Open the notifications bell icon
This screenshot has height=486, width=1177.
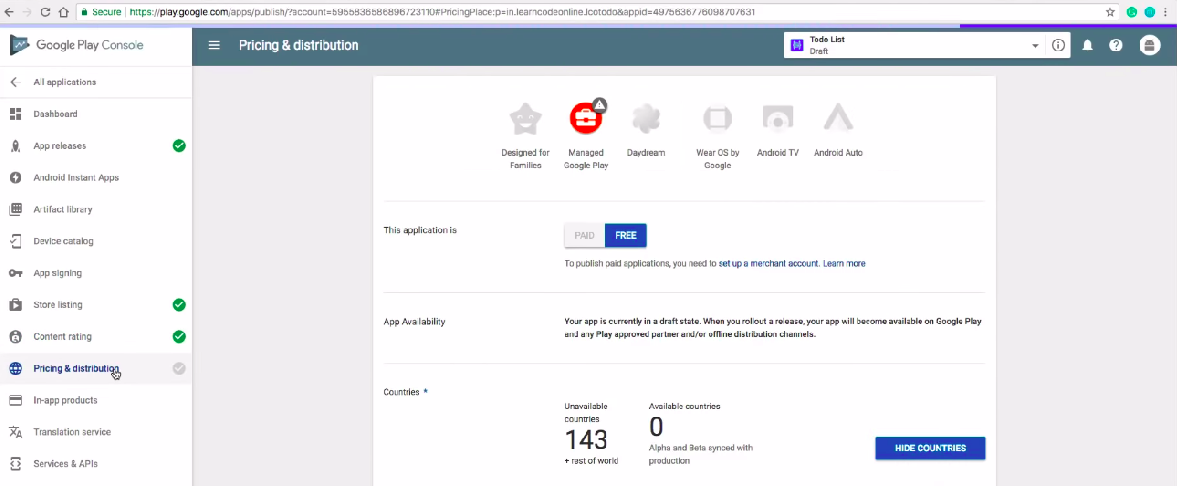[1087, 46]
